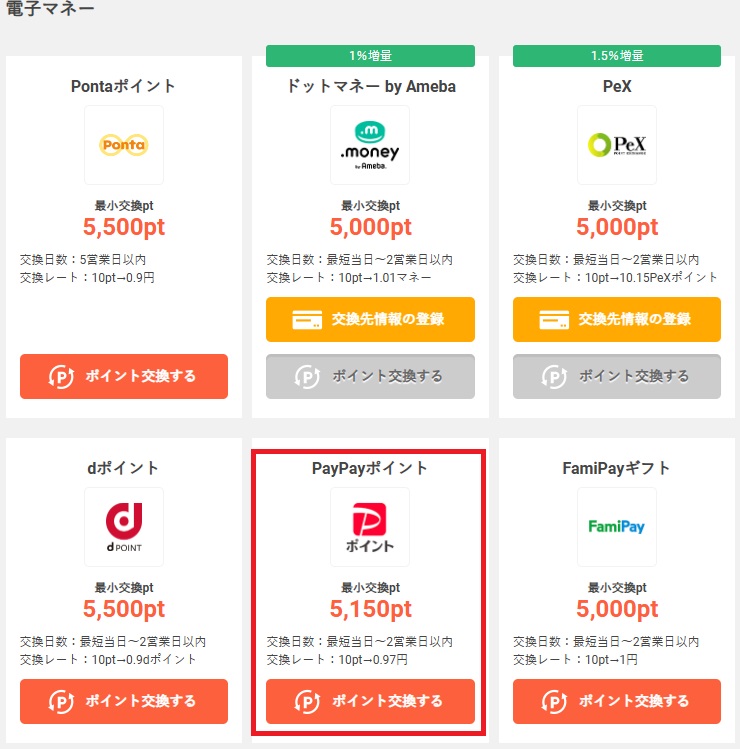Image resolution: width=740 pixels, height=749 pixels.
Task: Click the 1%増量 green banner
Action: tap(370, 56)
